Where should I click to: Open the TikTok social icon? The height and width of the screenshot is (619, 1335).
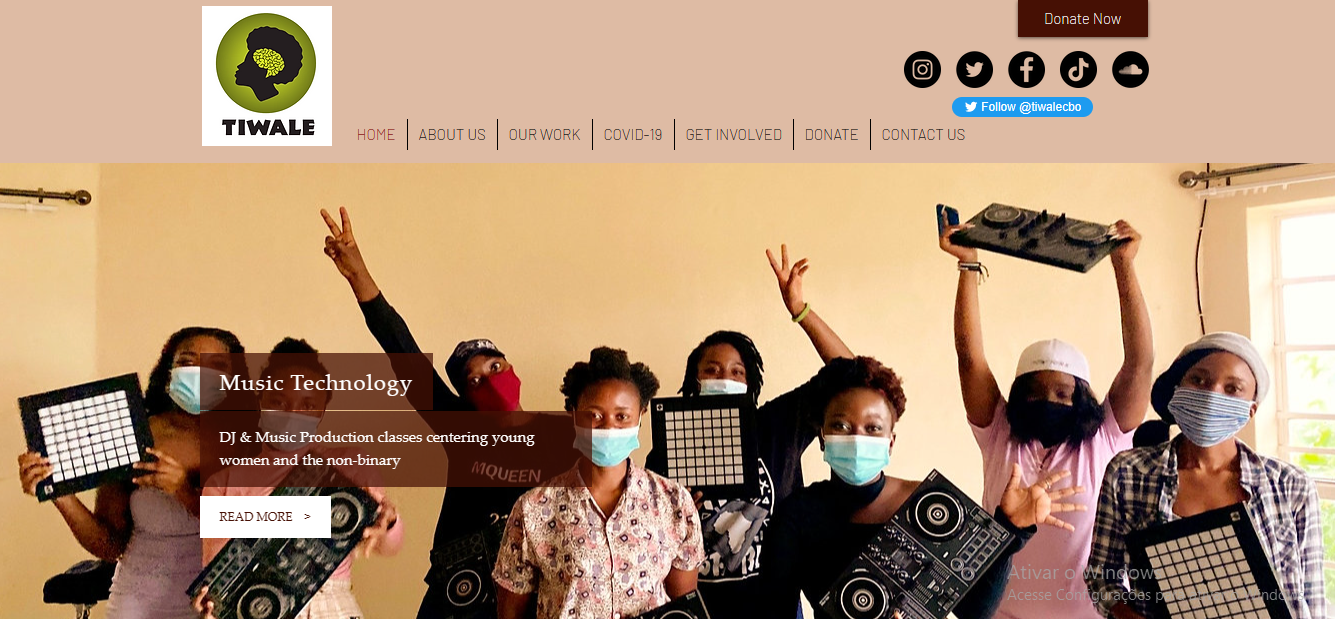click(x=1079, y=70)
